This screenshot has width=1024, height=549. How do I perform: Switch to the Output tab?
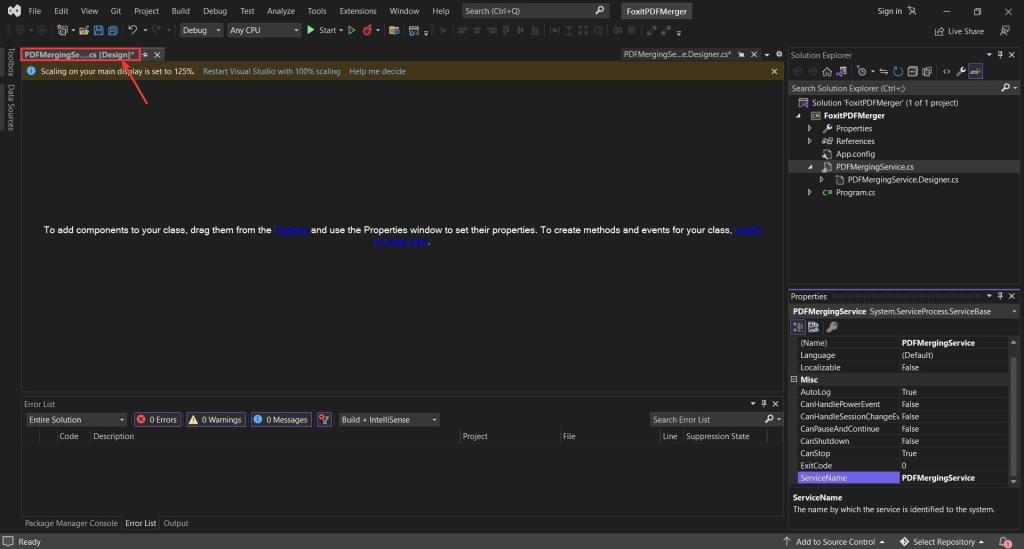[x=176, y=524]
